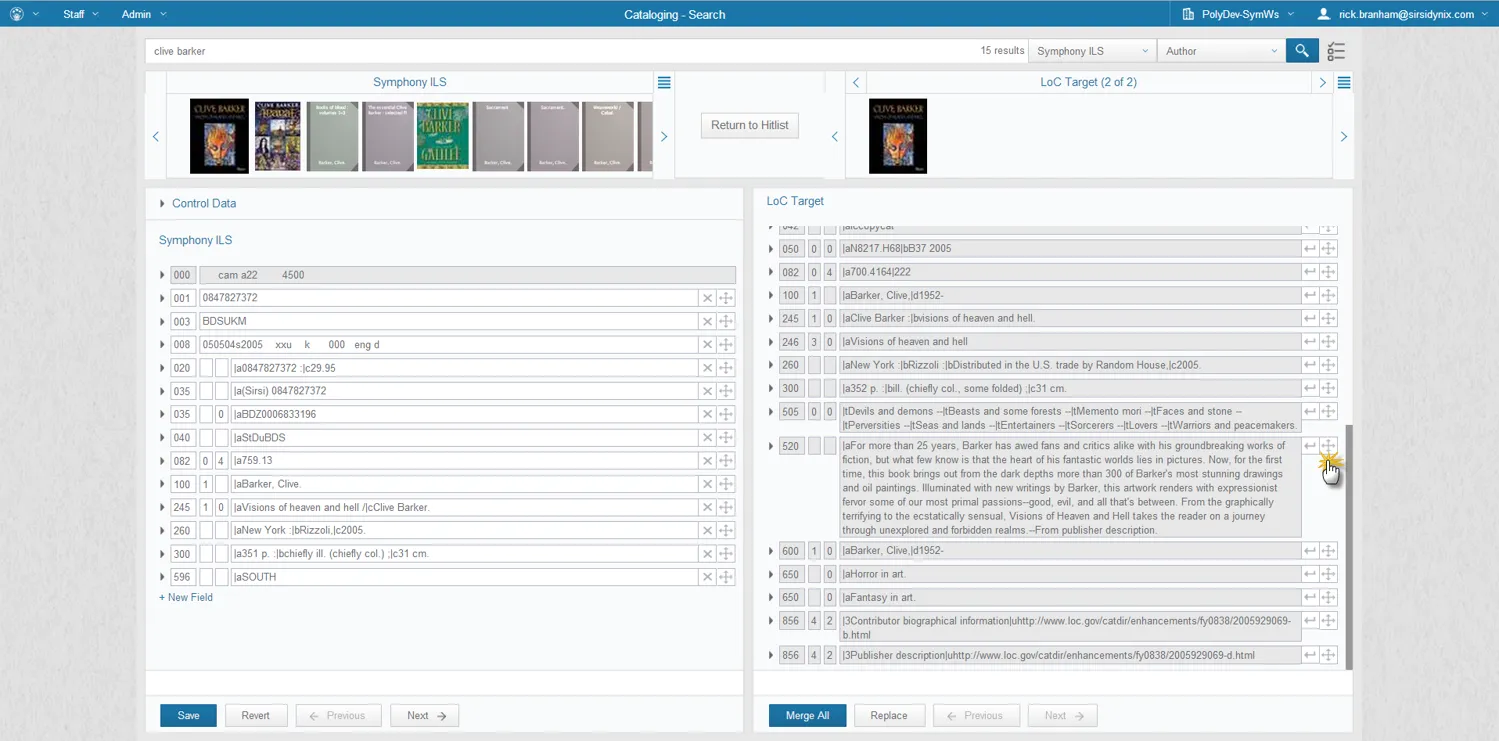Viewport: 1499px width, 741px height.
Task: Select the Galilee book cover thumbnail
Action: click(x=443, y=136)
